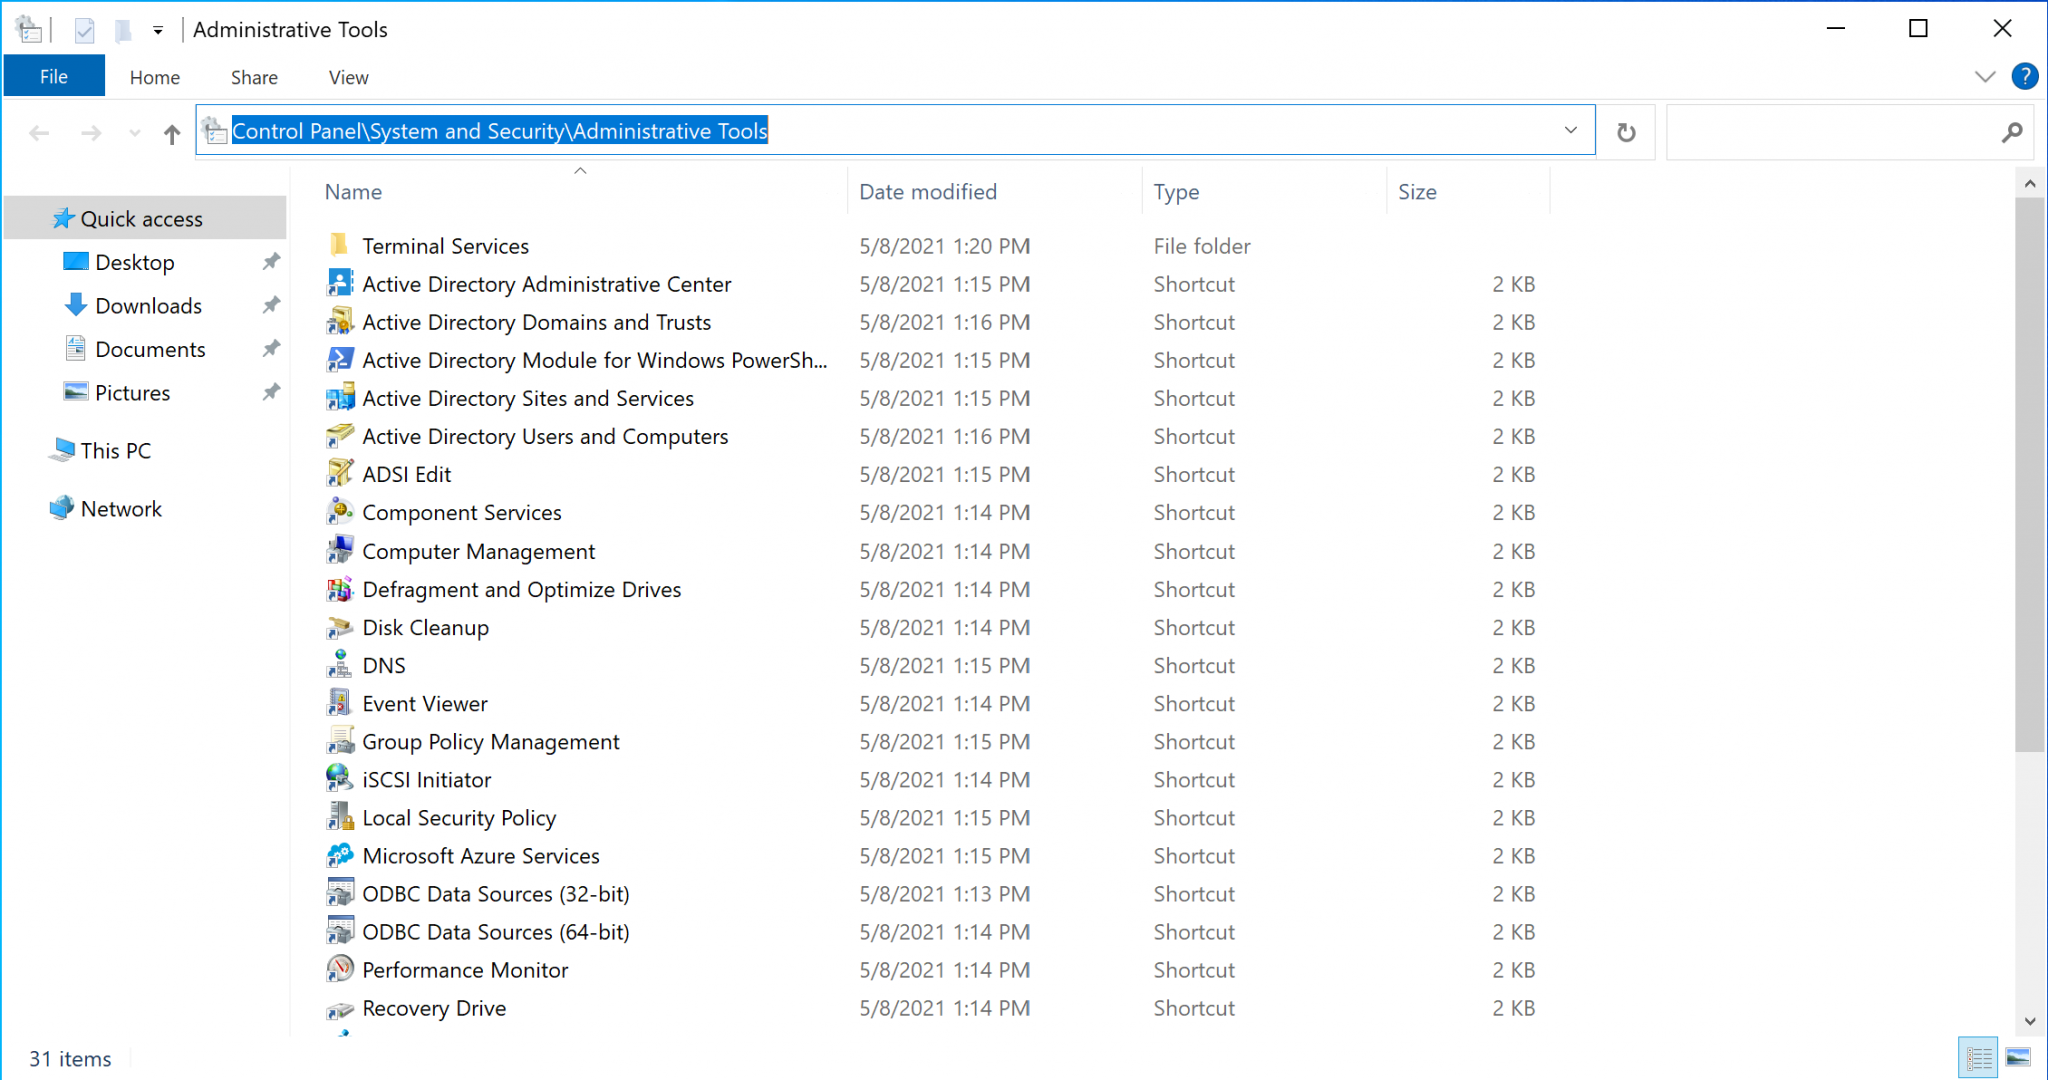
Task: Click the Computer Management icon
Action: pyautogui.click(x=339, y=550)
